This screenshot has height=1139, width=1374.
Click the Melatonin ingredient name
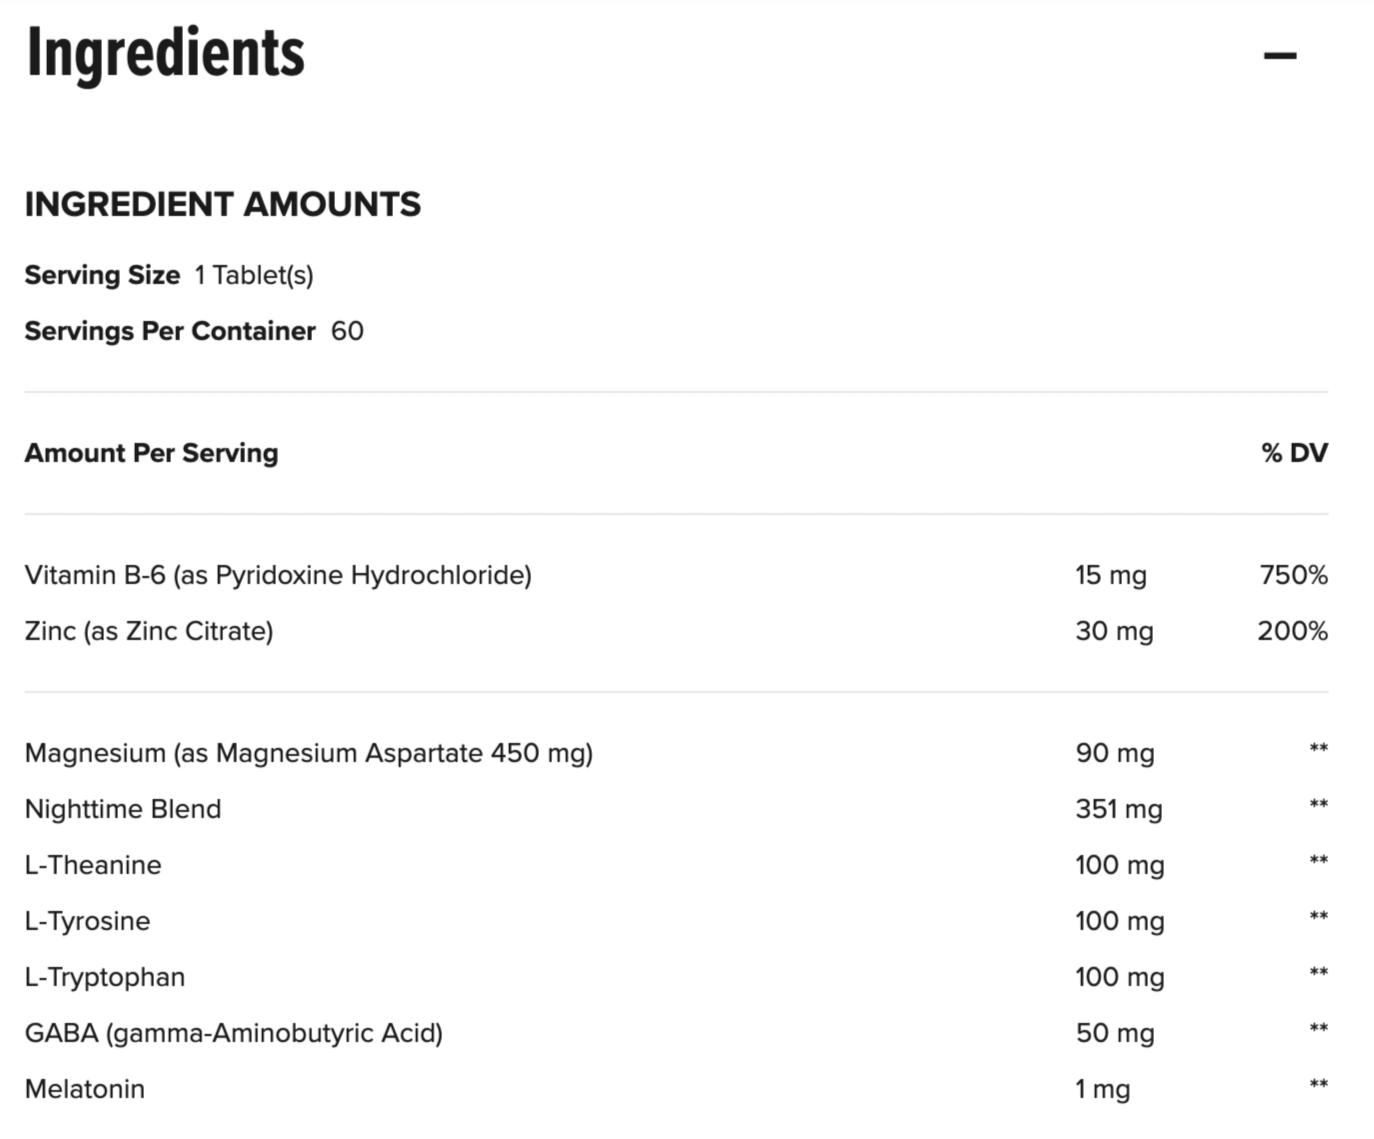click(x=85, y=1089)
